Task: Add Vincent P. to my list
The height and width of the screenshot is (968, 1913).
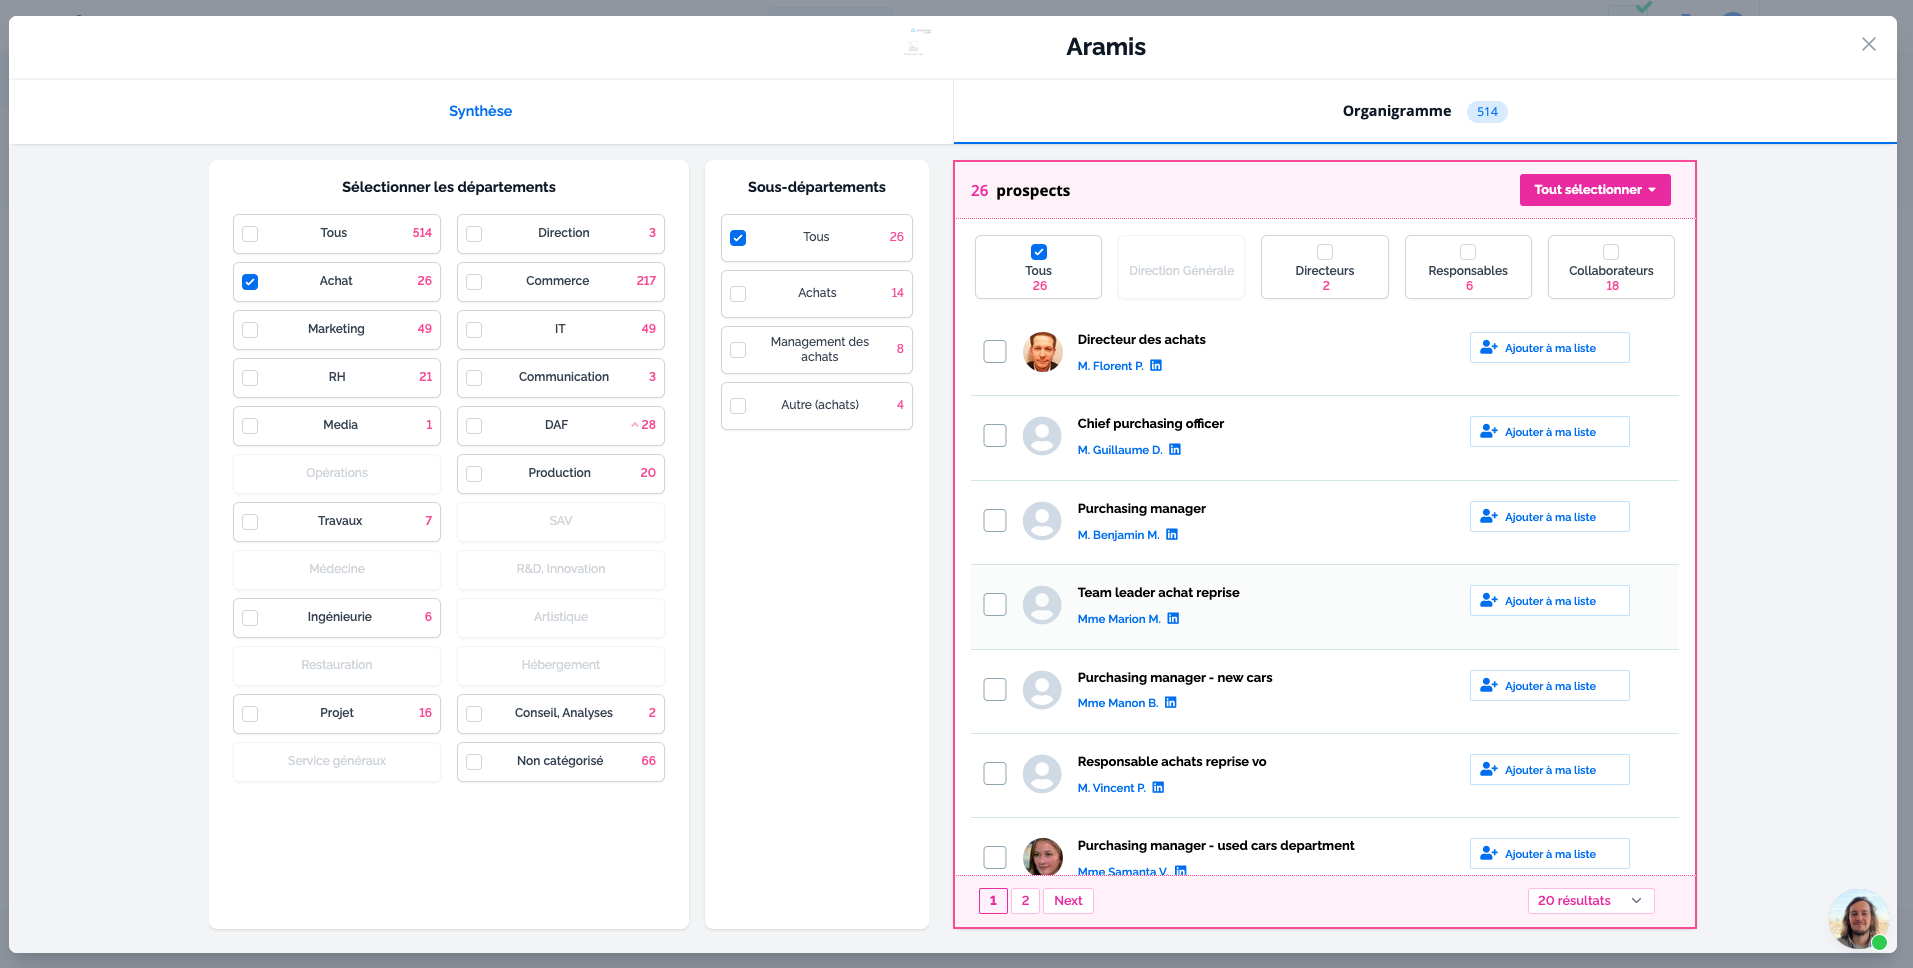Action: pos(1549,770)
